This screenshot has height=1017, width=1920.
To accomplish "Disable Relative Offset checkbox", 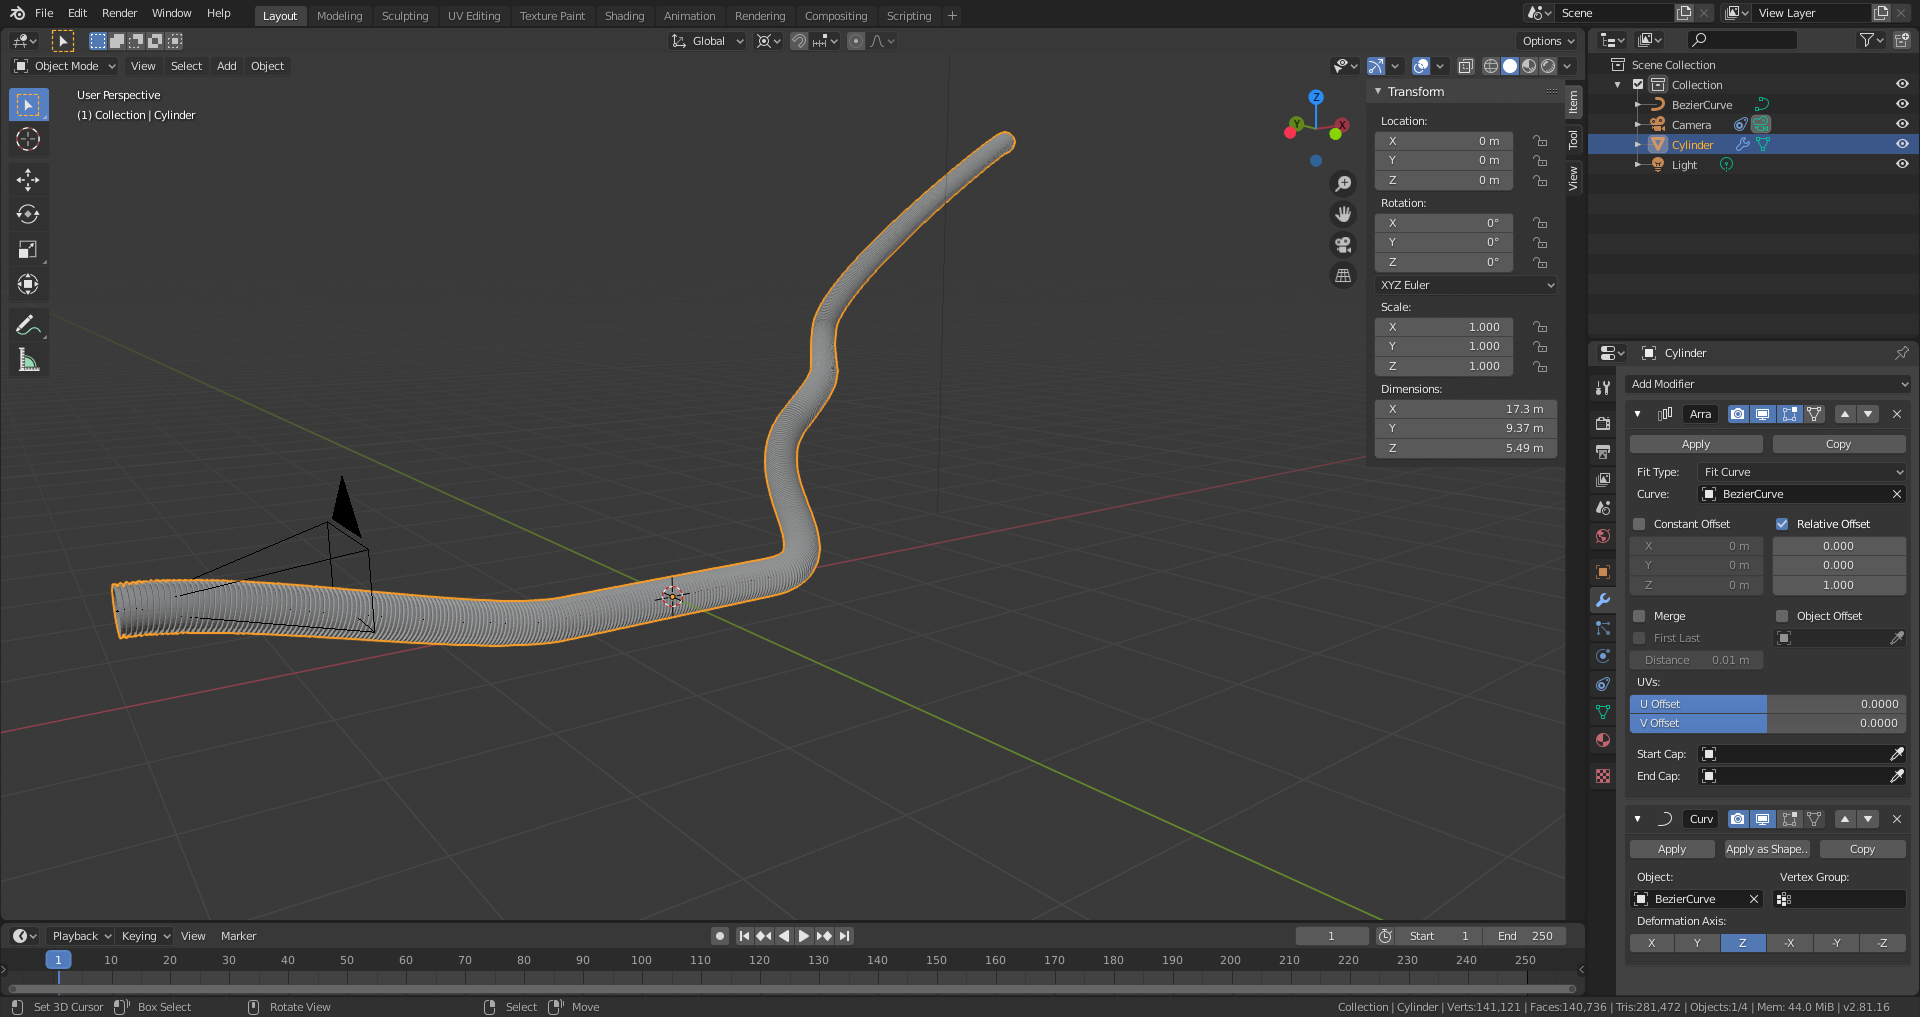I will (x=1782, y=524).
